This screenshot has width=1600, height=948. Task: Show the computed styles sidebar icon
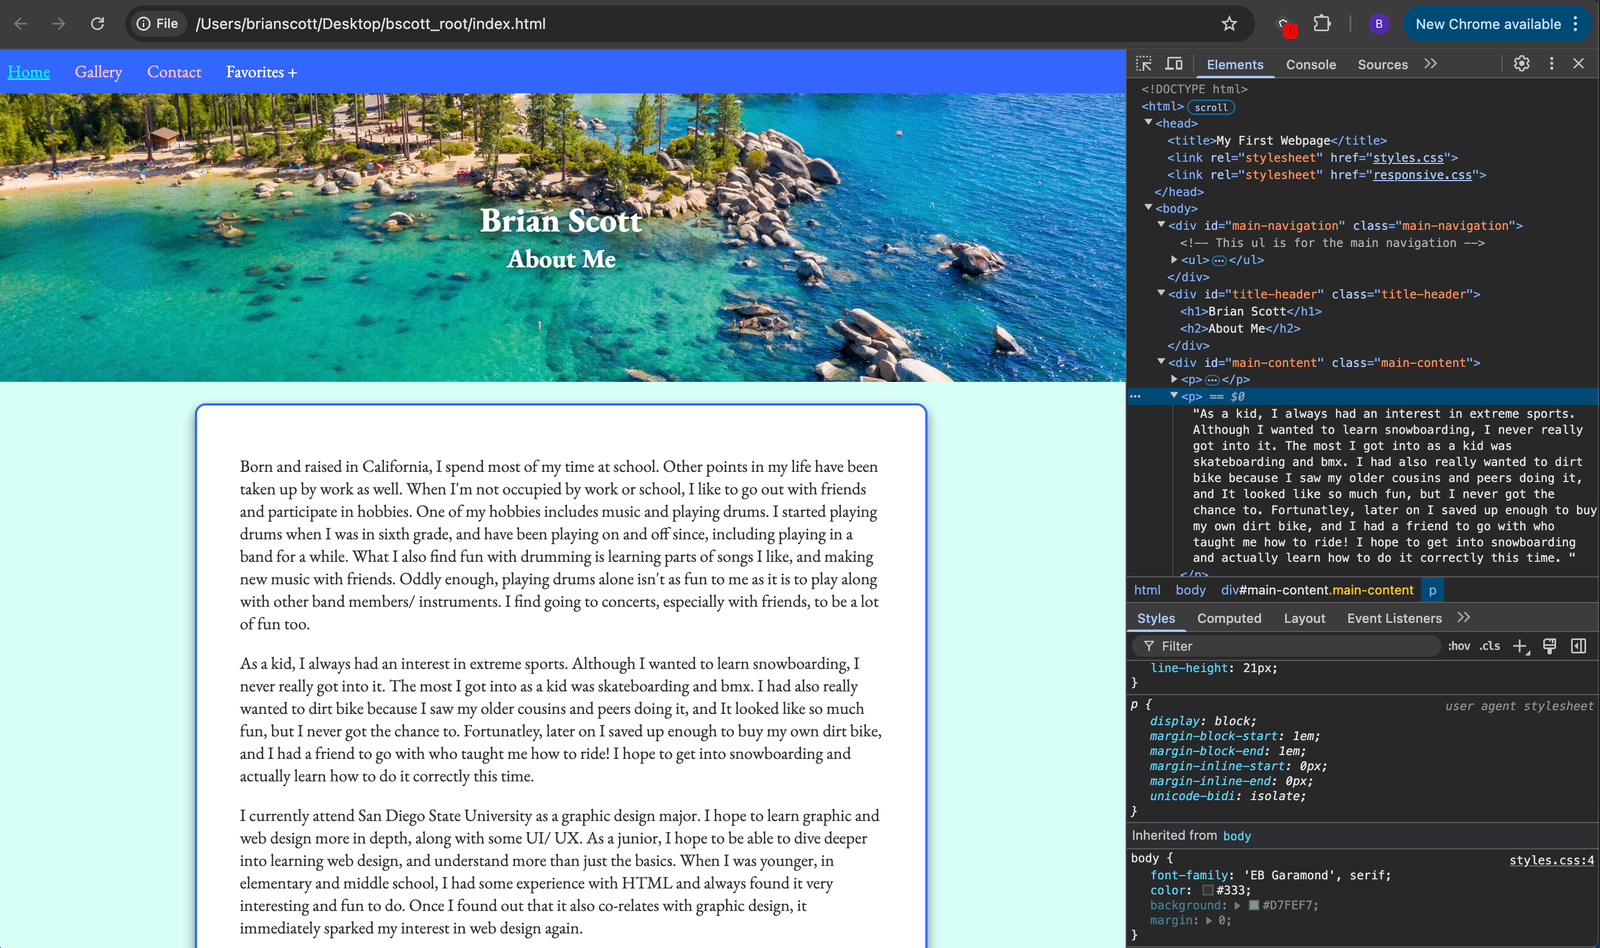click(1578, 646)
